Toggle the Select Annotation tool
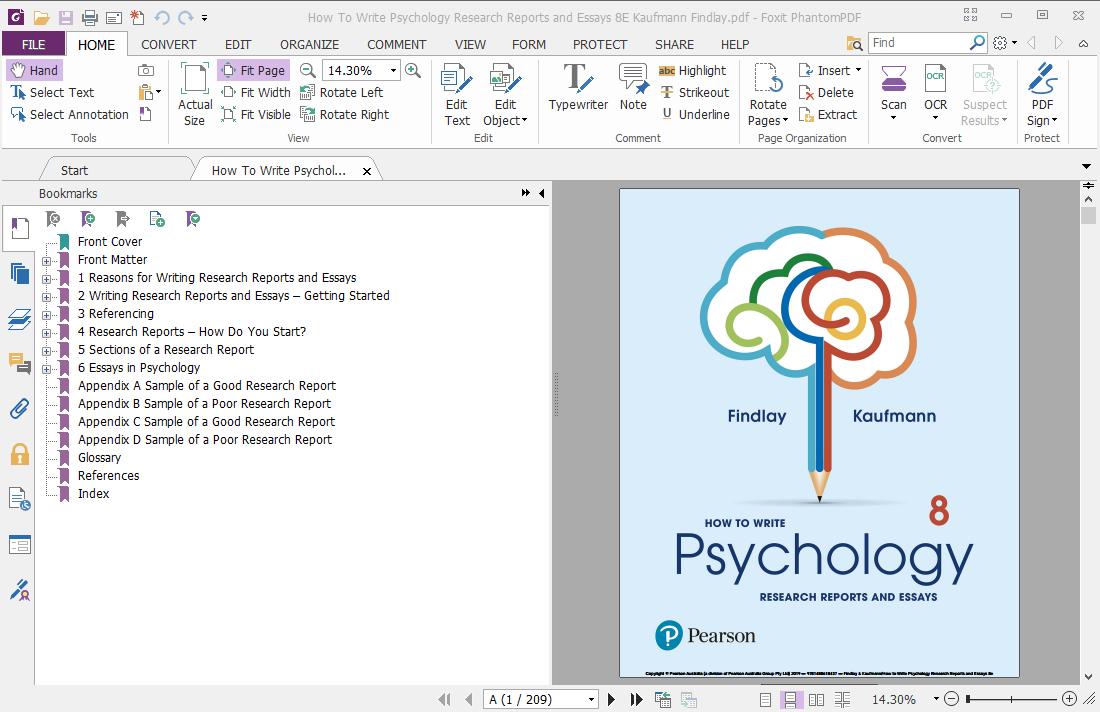This screenshot has height=712, width=1100. pyautogui.click(x=69, y=114)
